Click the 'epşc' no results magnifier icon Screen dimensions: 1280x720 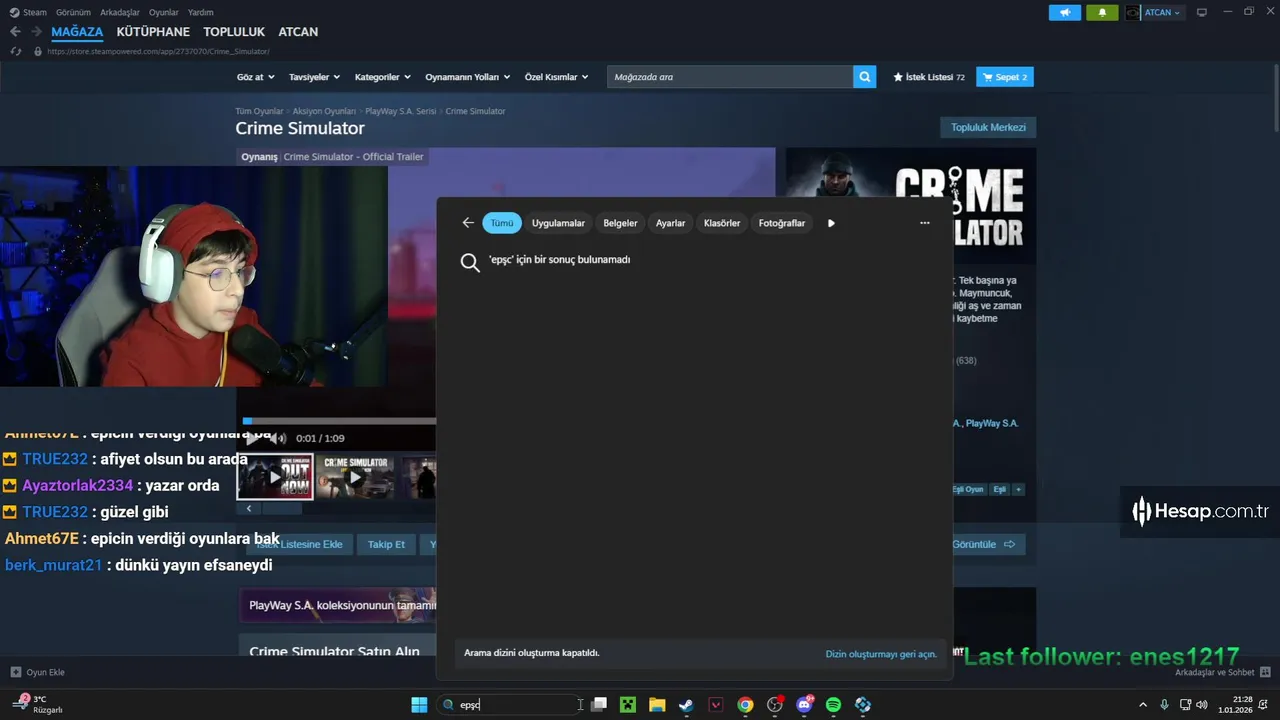pyautogui.click(x=470, y=263)
